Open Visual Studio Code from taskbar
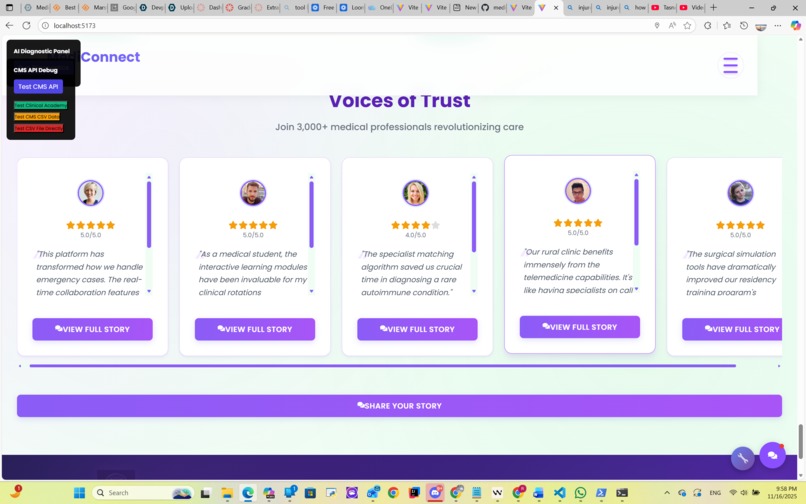806x504 pixels. pos(560,493)
